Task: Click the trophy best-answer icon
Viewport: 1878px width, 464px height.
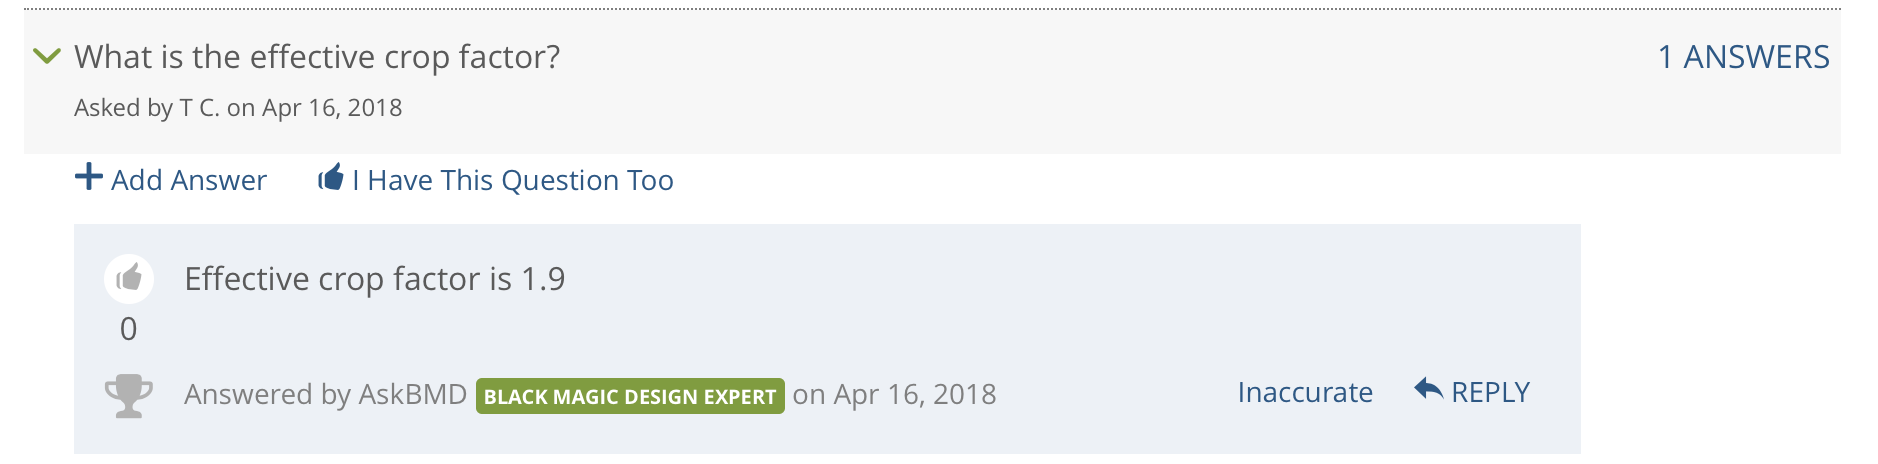Action: tap(129, 396)
